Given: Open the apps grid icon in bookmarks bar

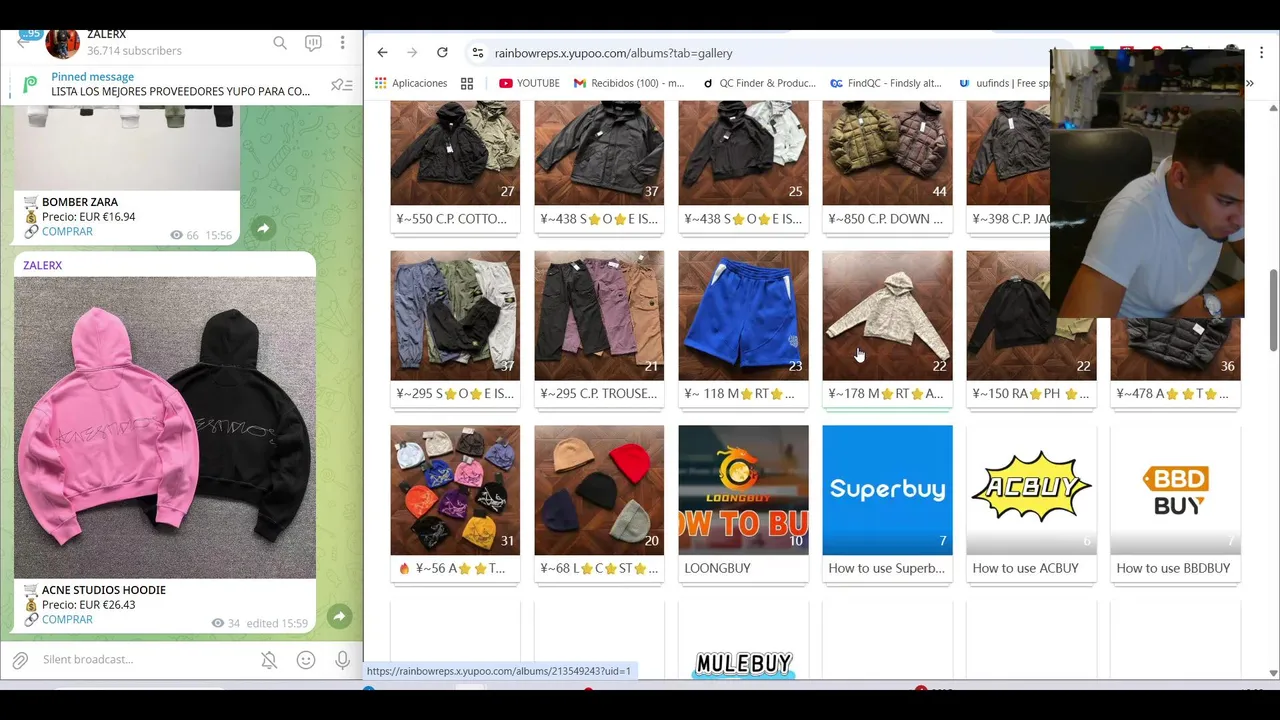Looking at the screenshot, I should pyautogui.click(x=467, y=83).
